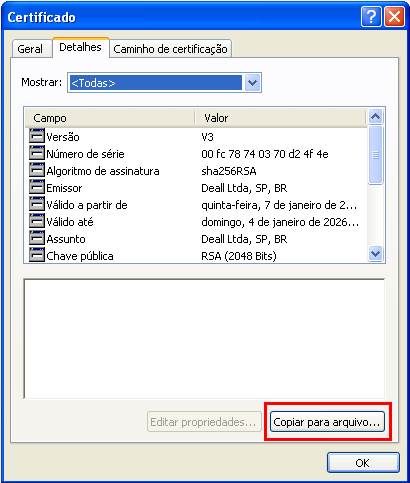Click the Copiar para arquivo button

pos(327,422)
